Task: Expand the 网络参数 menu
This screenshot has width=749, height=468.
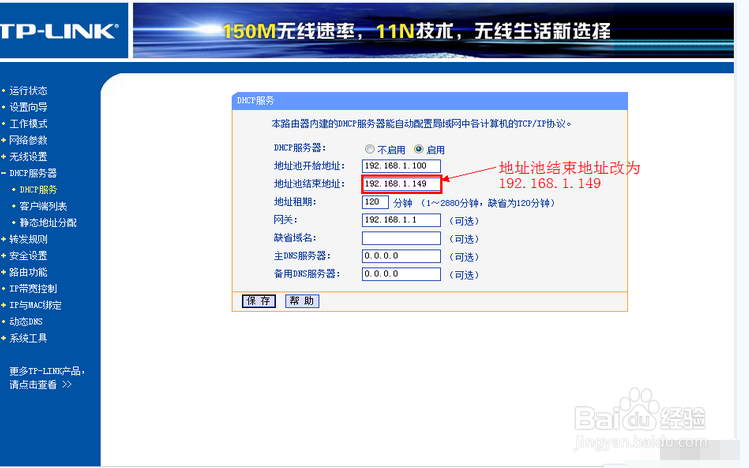Action: pos(28,140)
